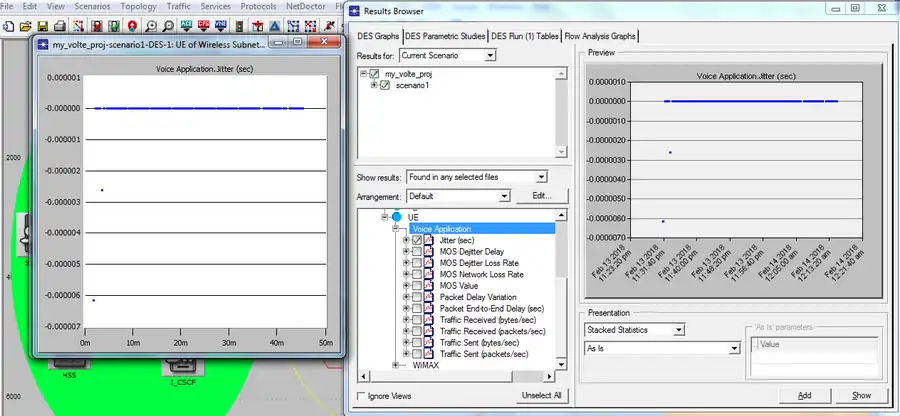Screen dimensions: 900x416
Task: Click the traffic light toolbar icon
Action: (x=239, y=26)
